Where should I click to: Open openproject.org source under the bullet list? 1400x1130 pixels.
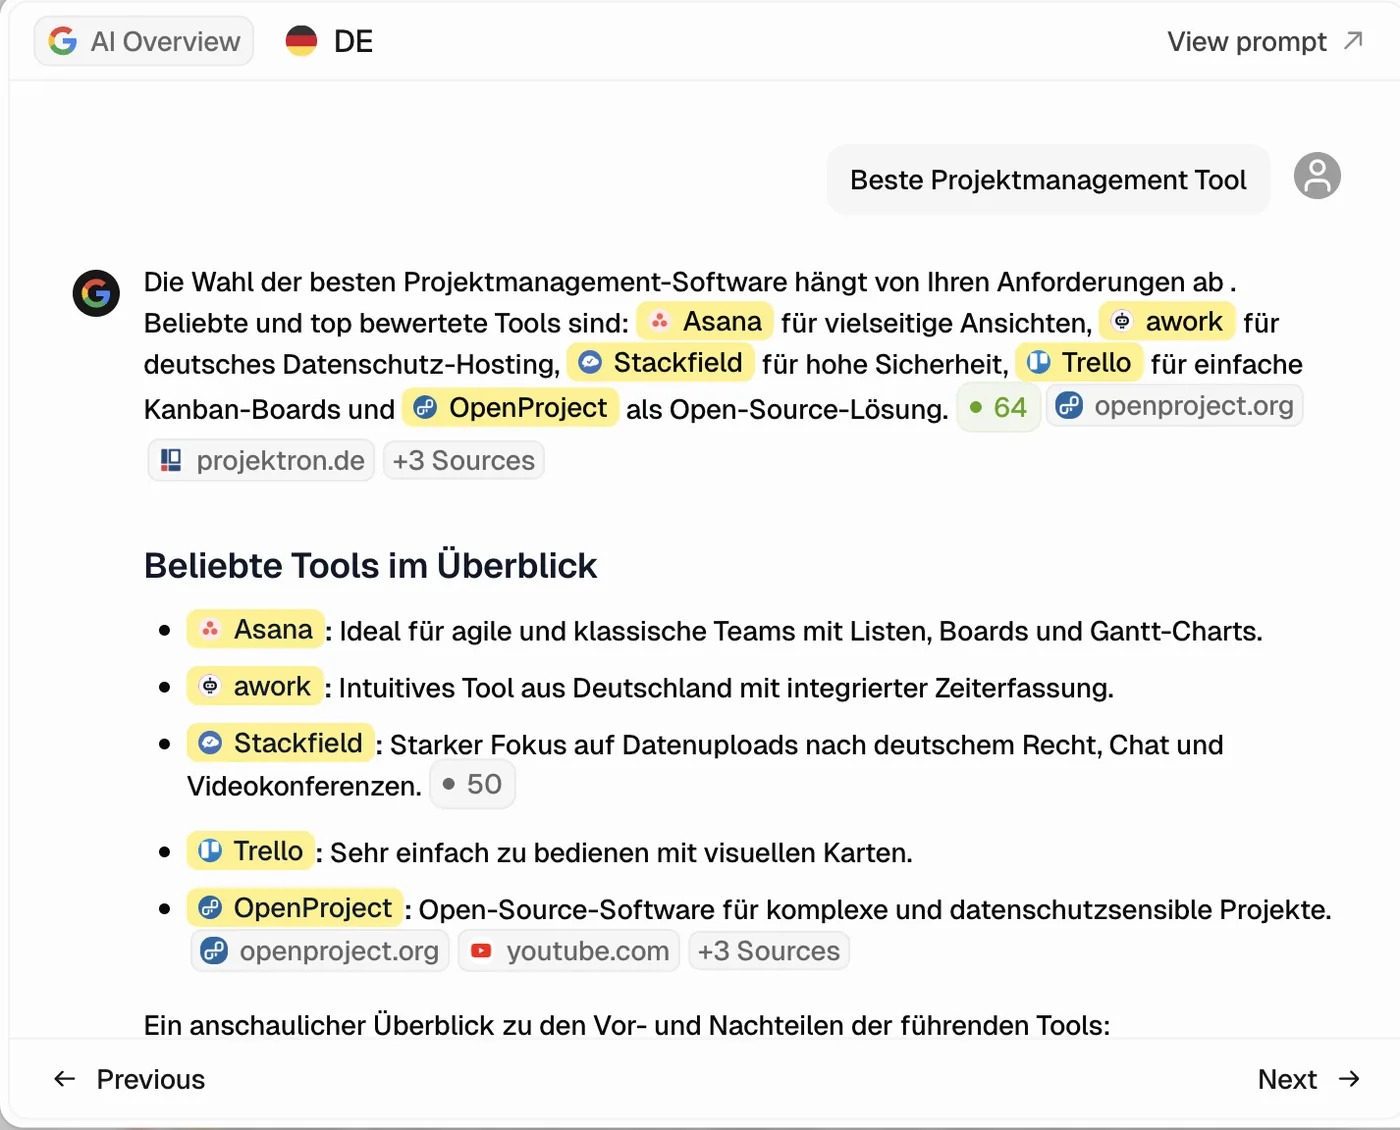click(x=320, y=951)
